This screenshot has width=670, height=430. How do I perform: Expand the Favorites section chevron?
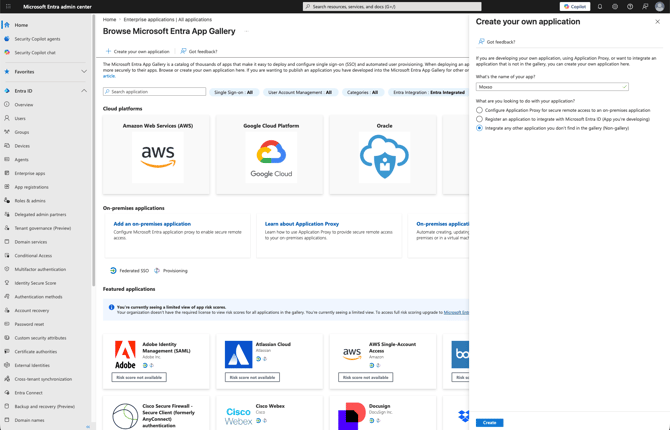(84, 71)
